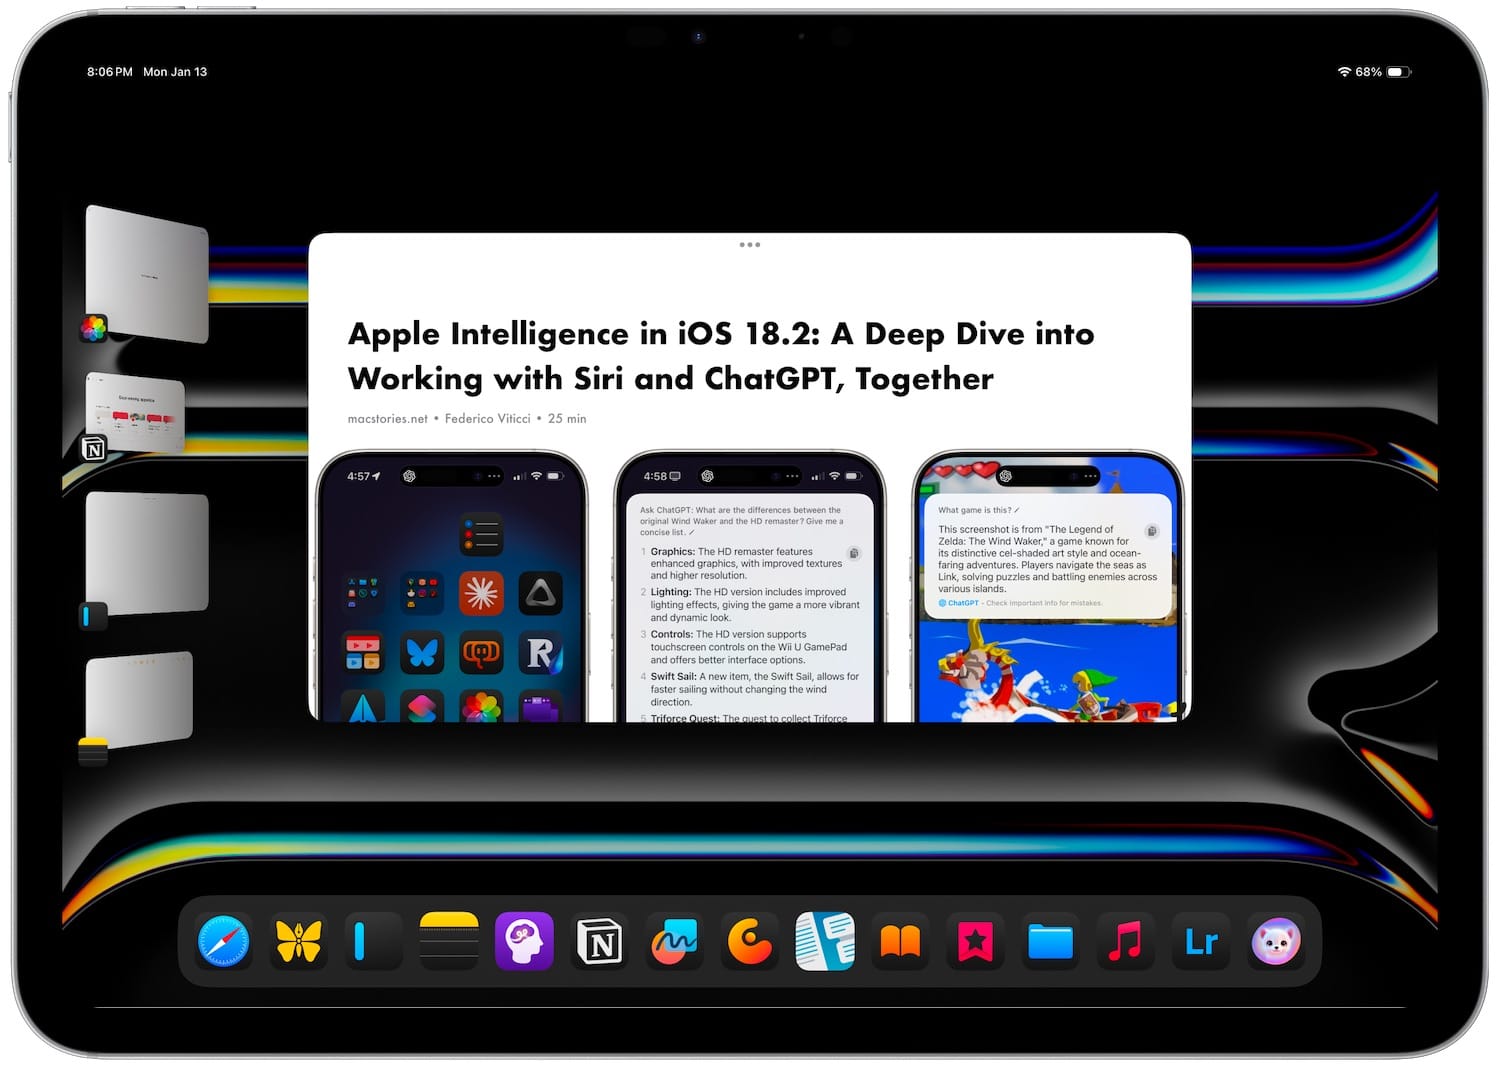The height and width of the screenshot is (1068, 1500).
Task: Switch to the Photos window thumbnail in Stage Manager
Action: pos(148,270)
